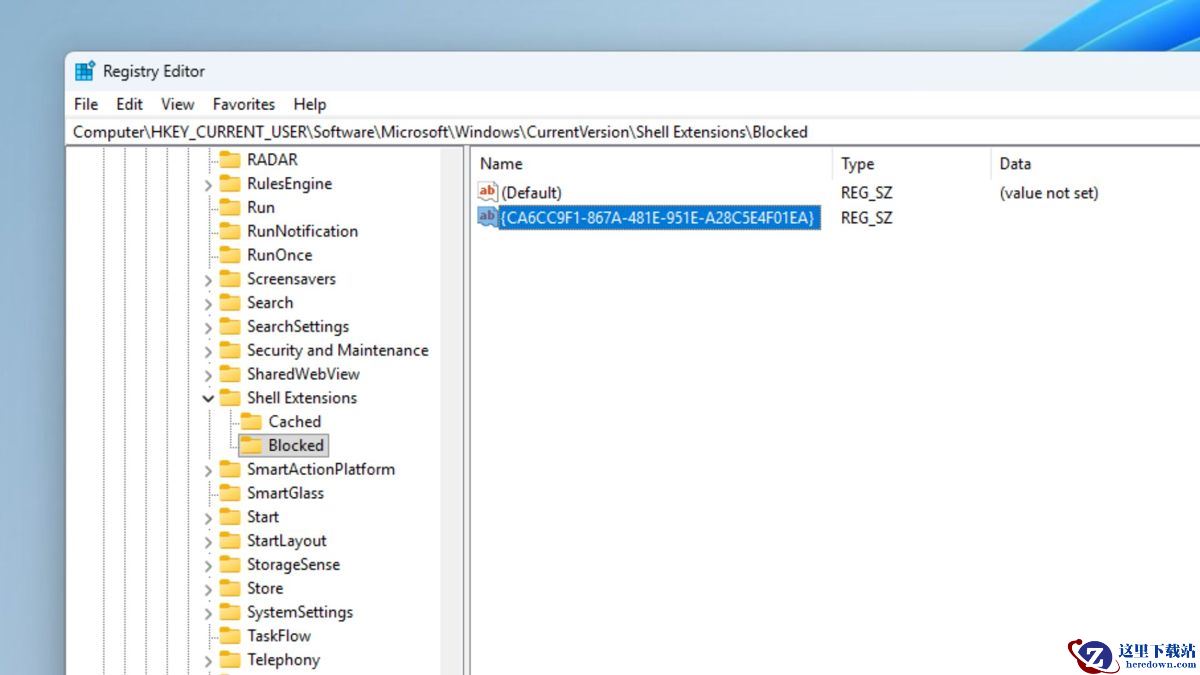Click the CA6CC9F1 GUID value icon
The width and height of the screenshot is (1200, 675).
pos(488,217)
